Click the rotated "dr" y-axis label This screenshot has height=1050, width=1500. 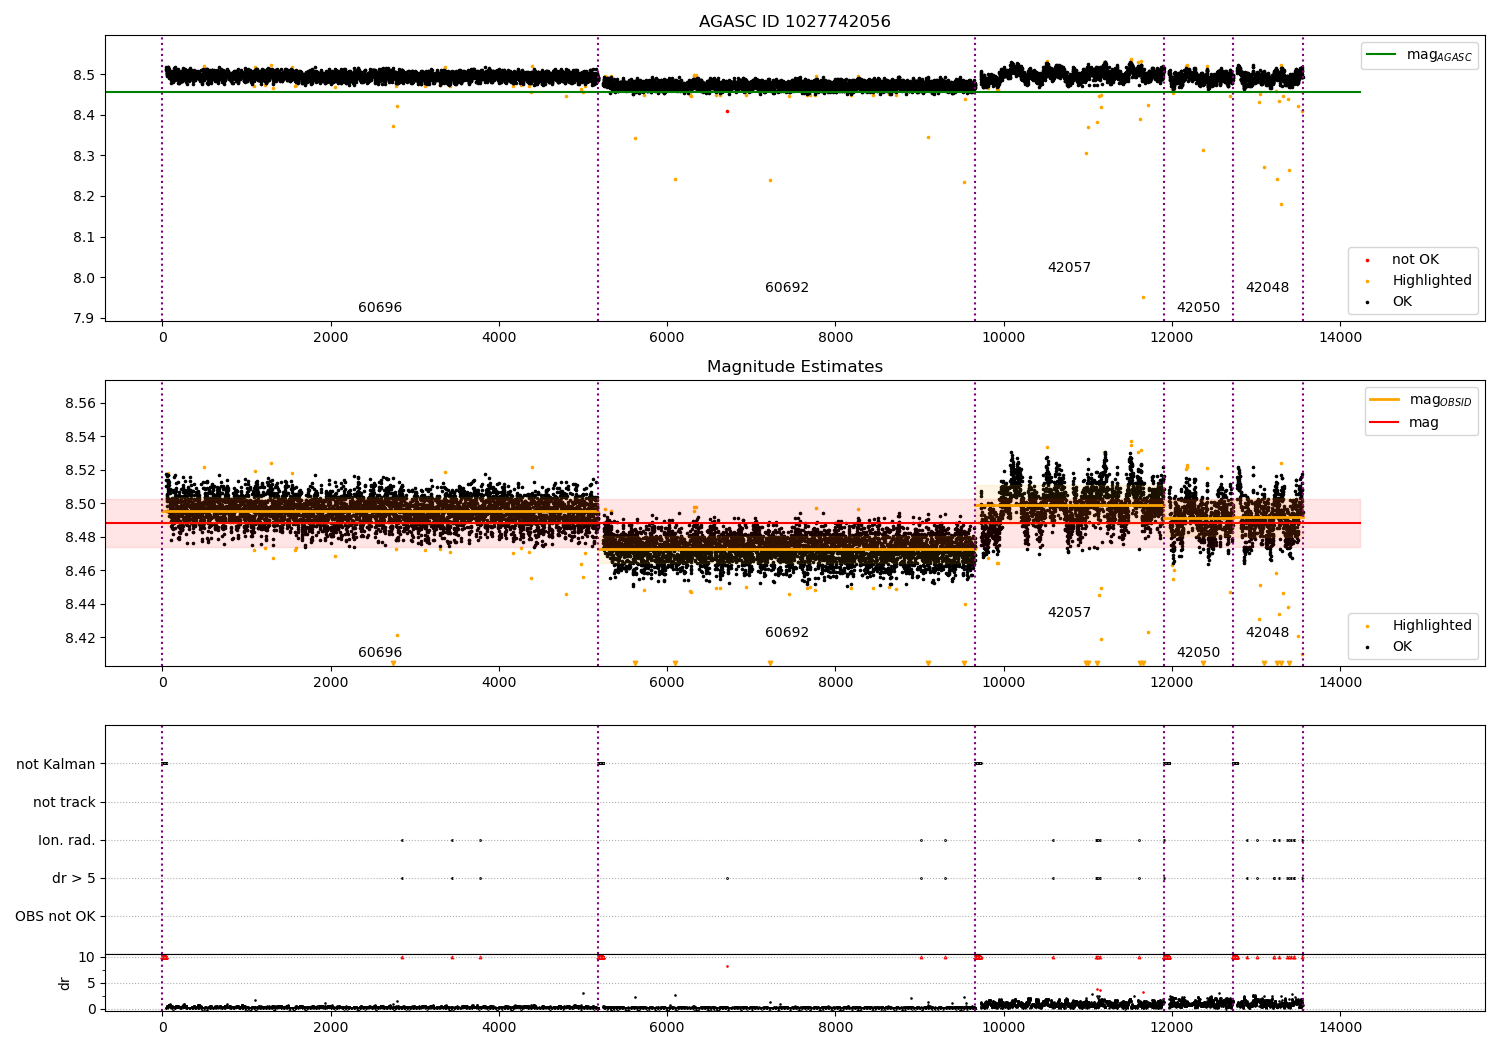[x=65, y=983]
